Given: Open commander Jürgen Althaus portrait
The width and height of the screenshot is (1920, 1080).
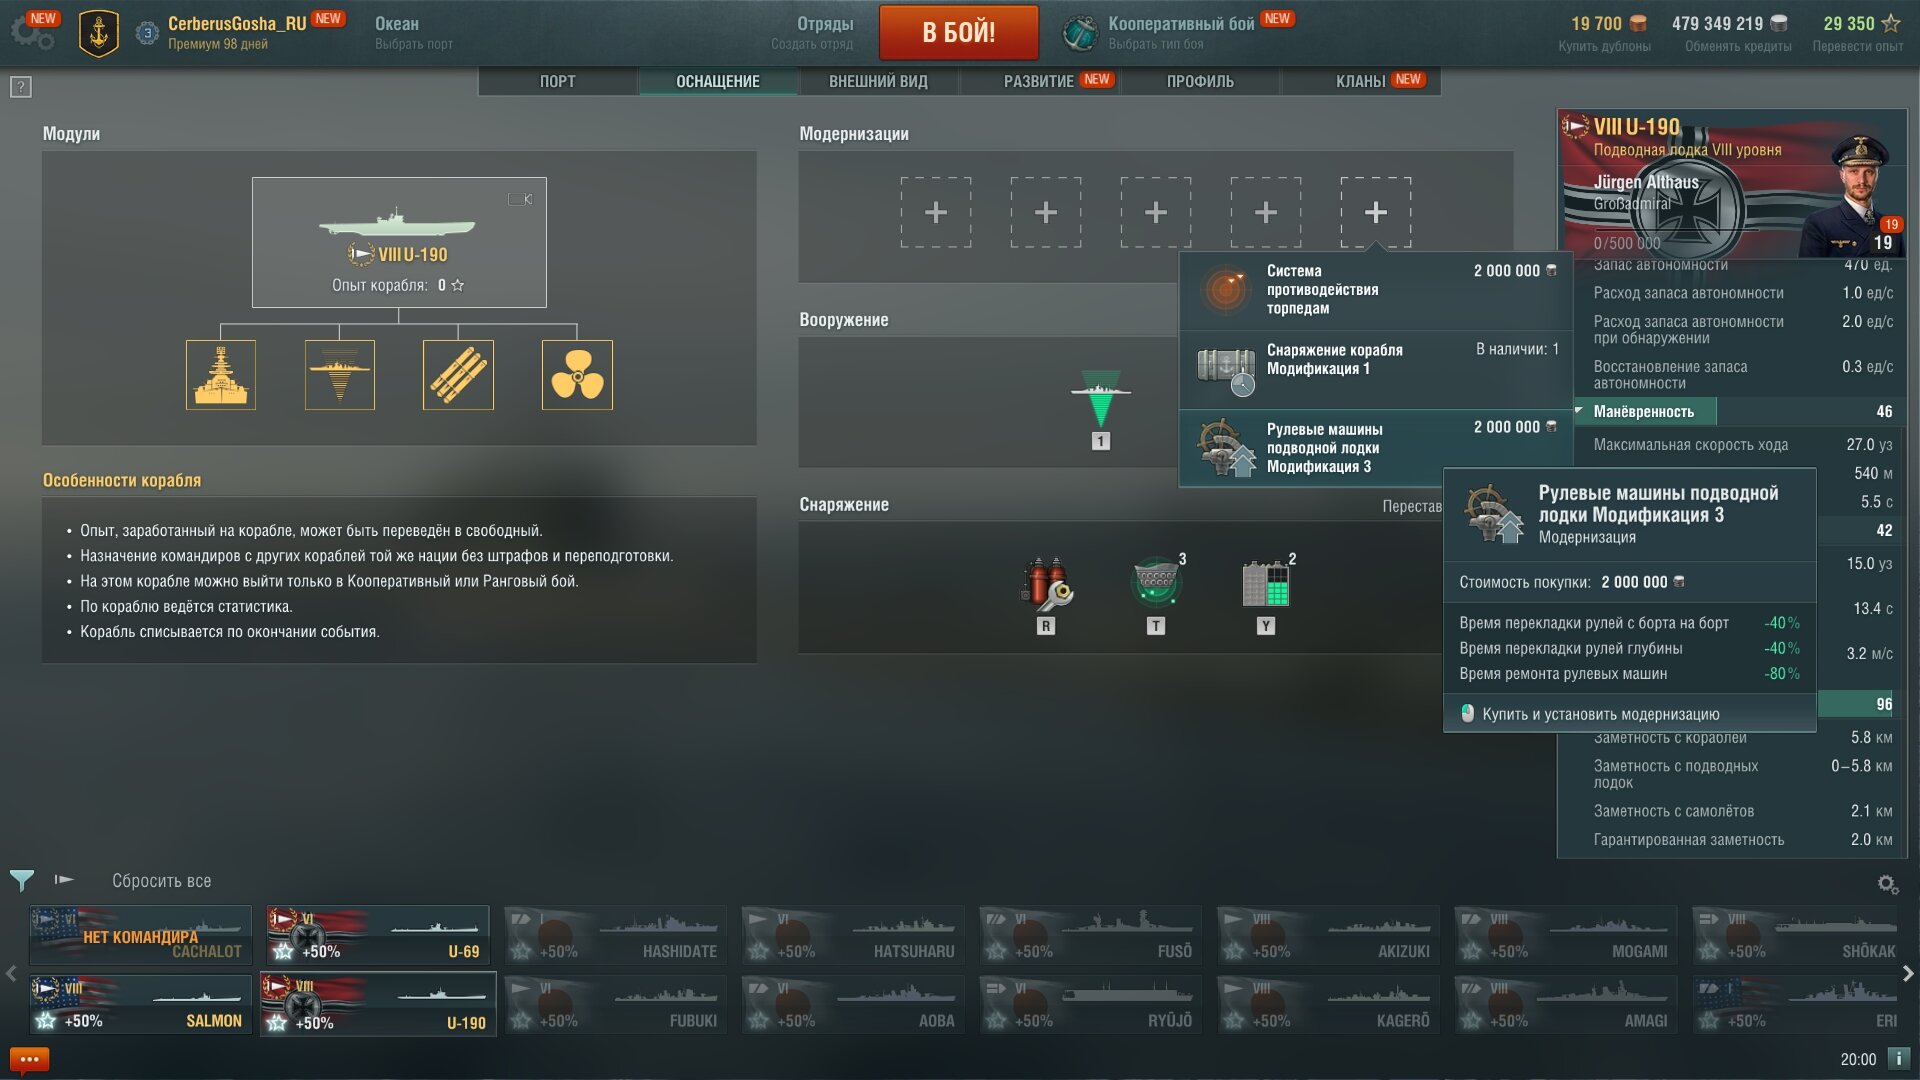Looking at the screenshot, I should pyautogui.click(x=1855, y=197).
